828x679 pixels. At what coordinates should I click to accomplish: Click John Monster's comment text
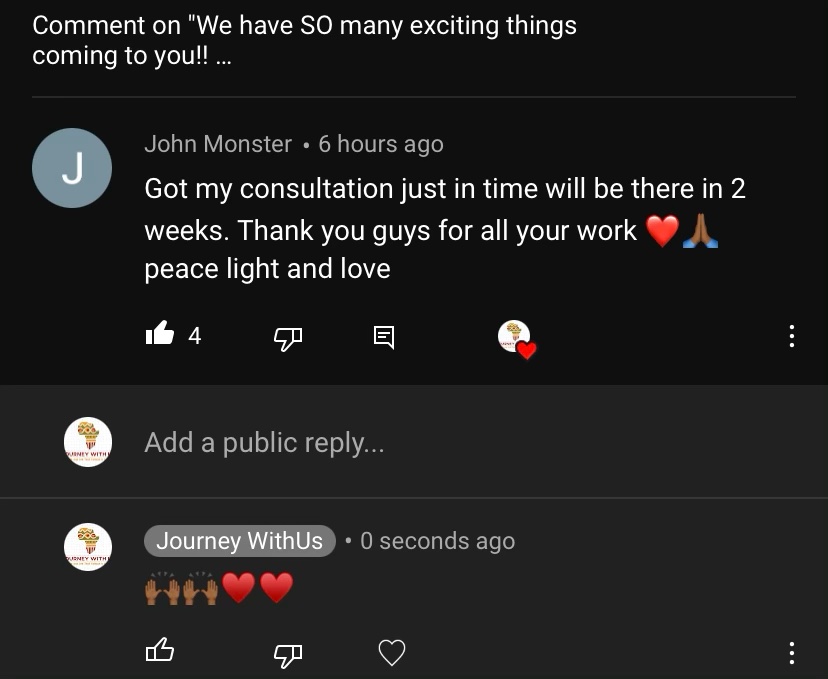tap(445, 229)
